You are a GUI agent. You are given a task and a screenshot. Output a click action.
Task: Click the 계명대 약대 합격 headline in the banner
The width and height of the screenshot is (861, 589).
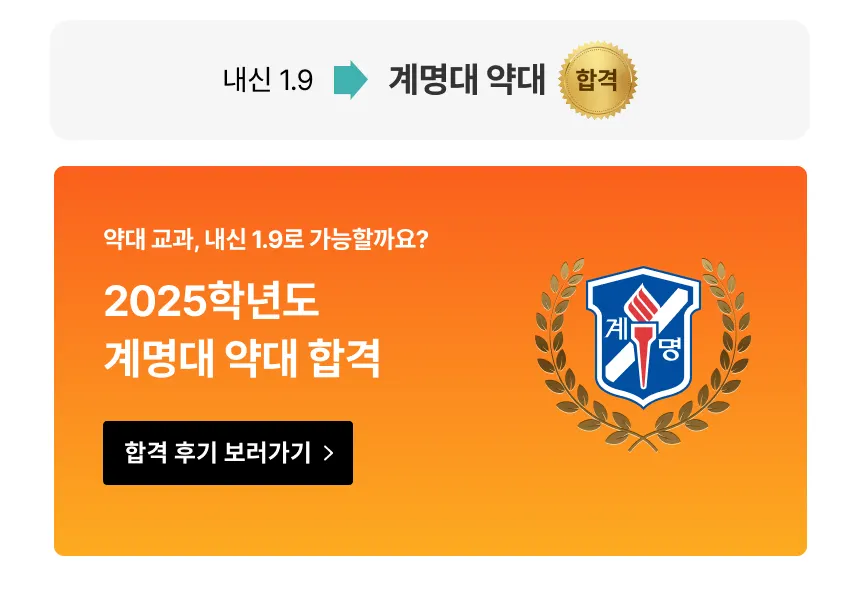[x=242, y=358]
